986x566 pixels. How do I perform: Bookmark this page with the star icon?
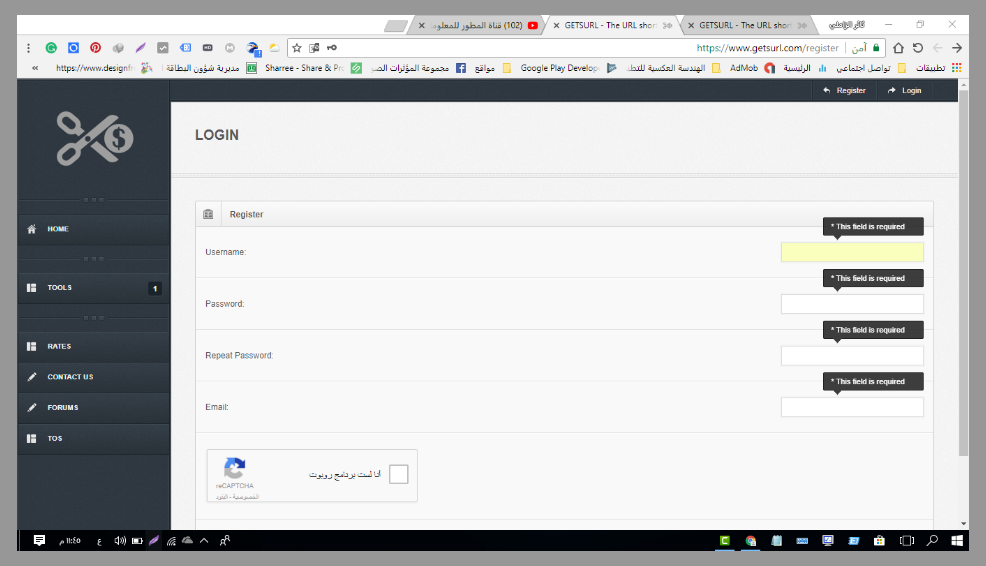click(297, 48)
